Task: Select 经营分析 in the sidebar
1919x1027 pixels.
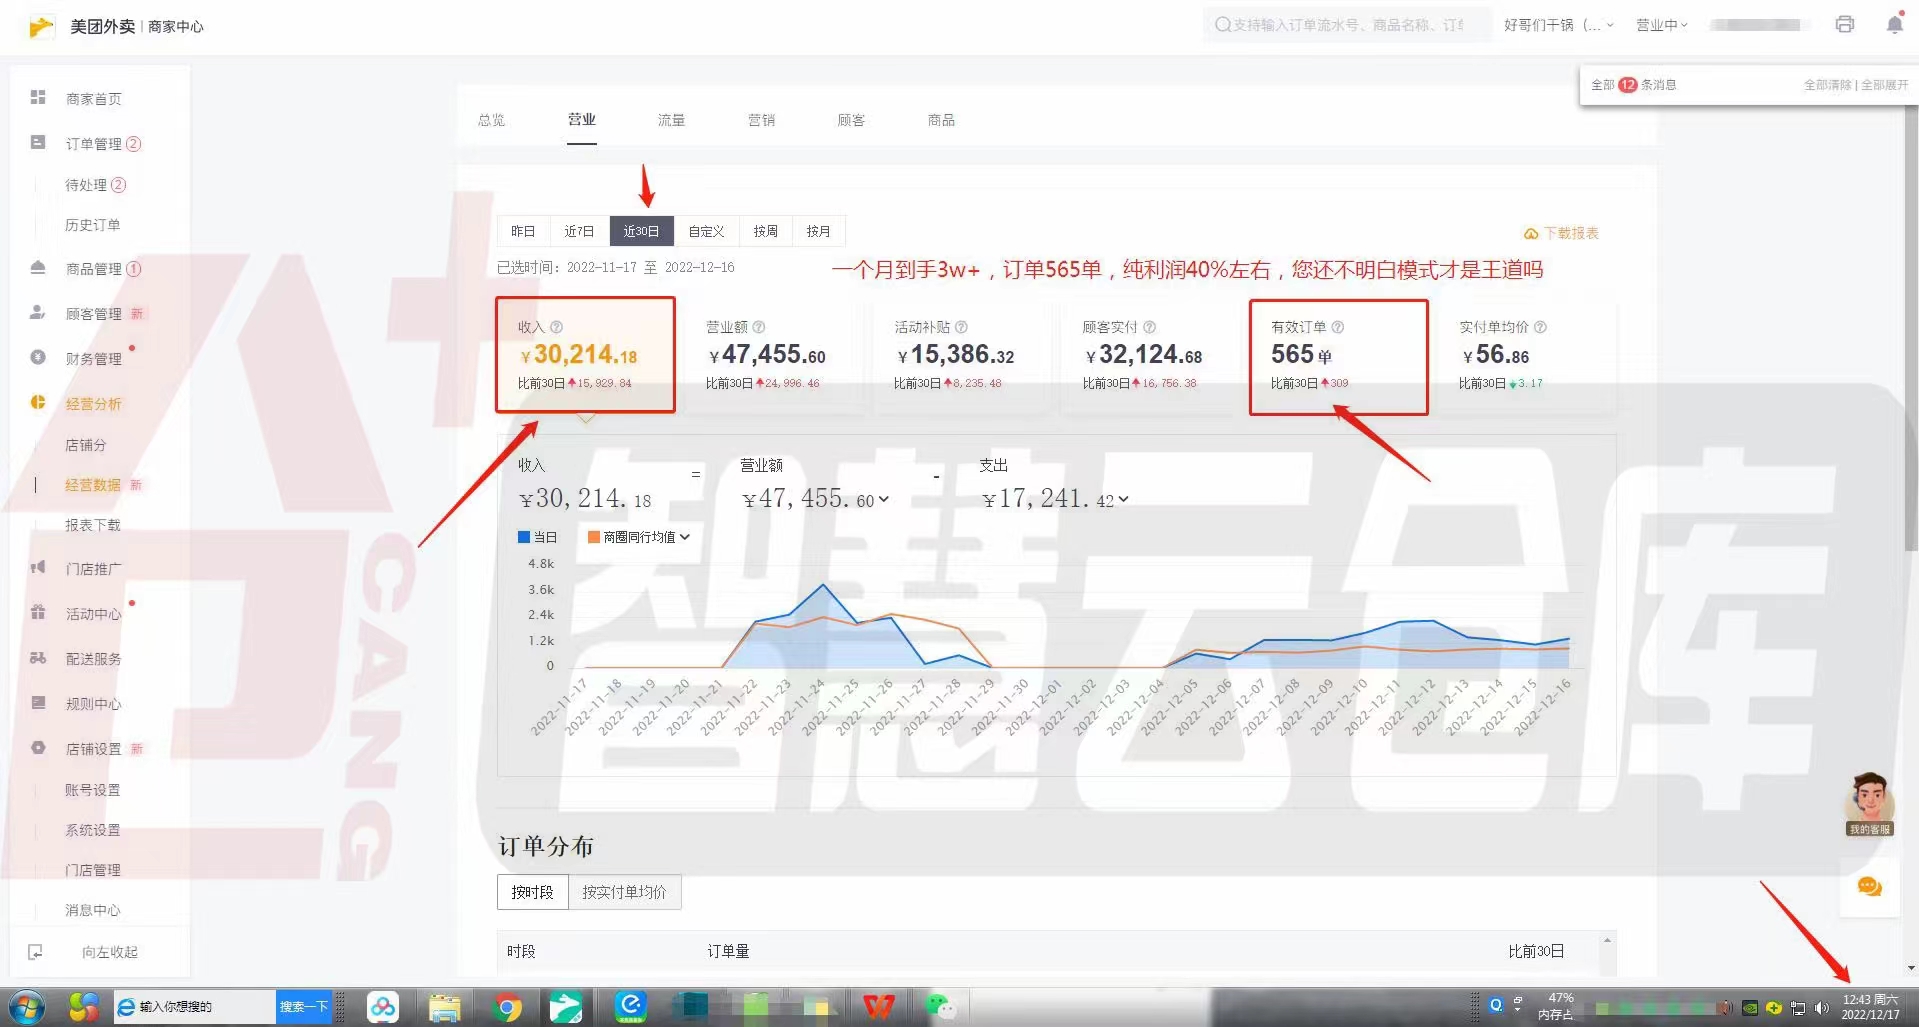Action: tap(93, 403)
